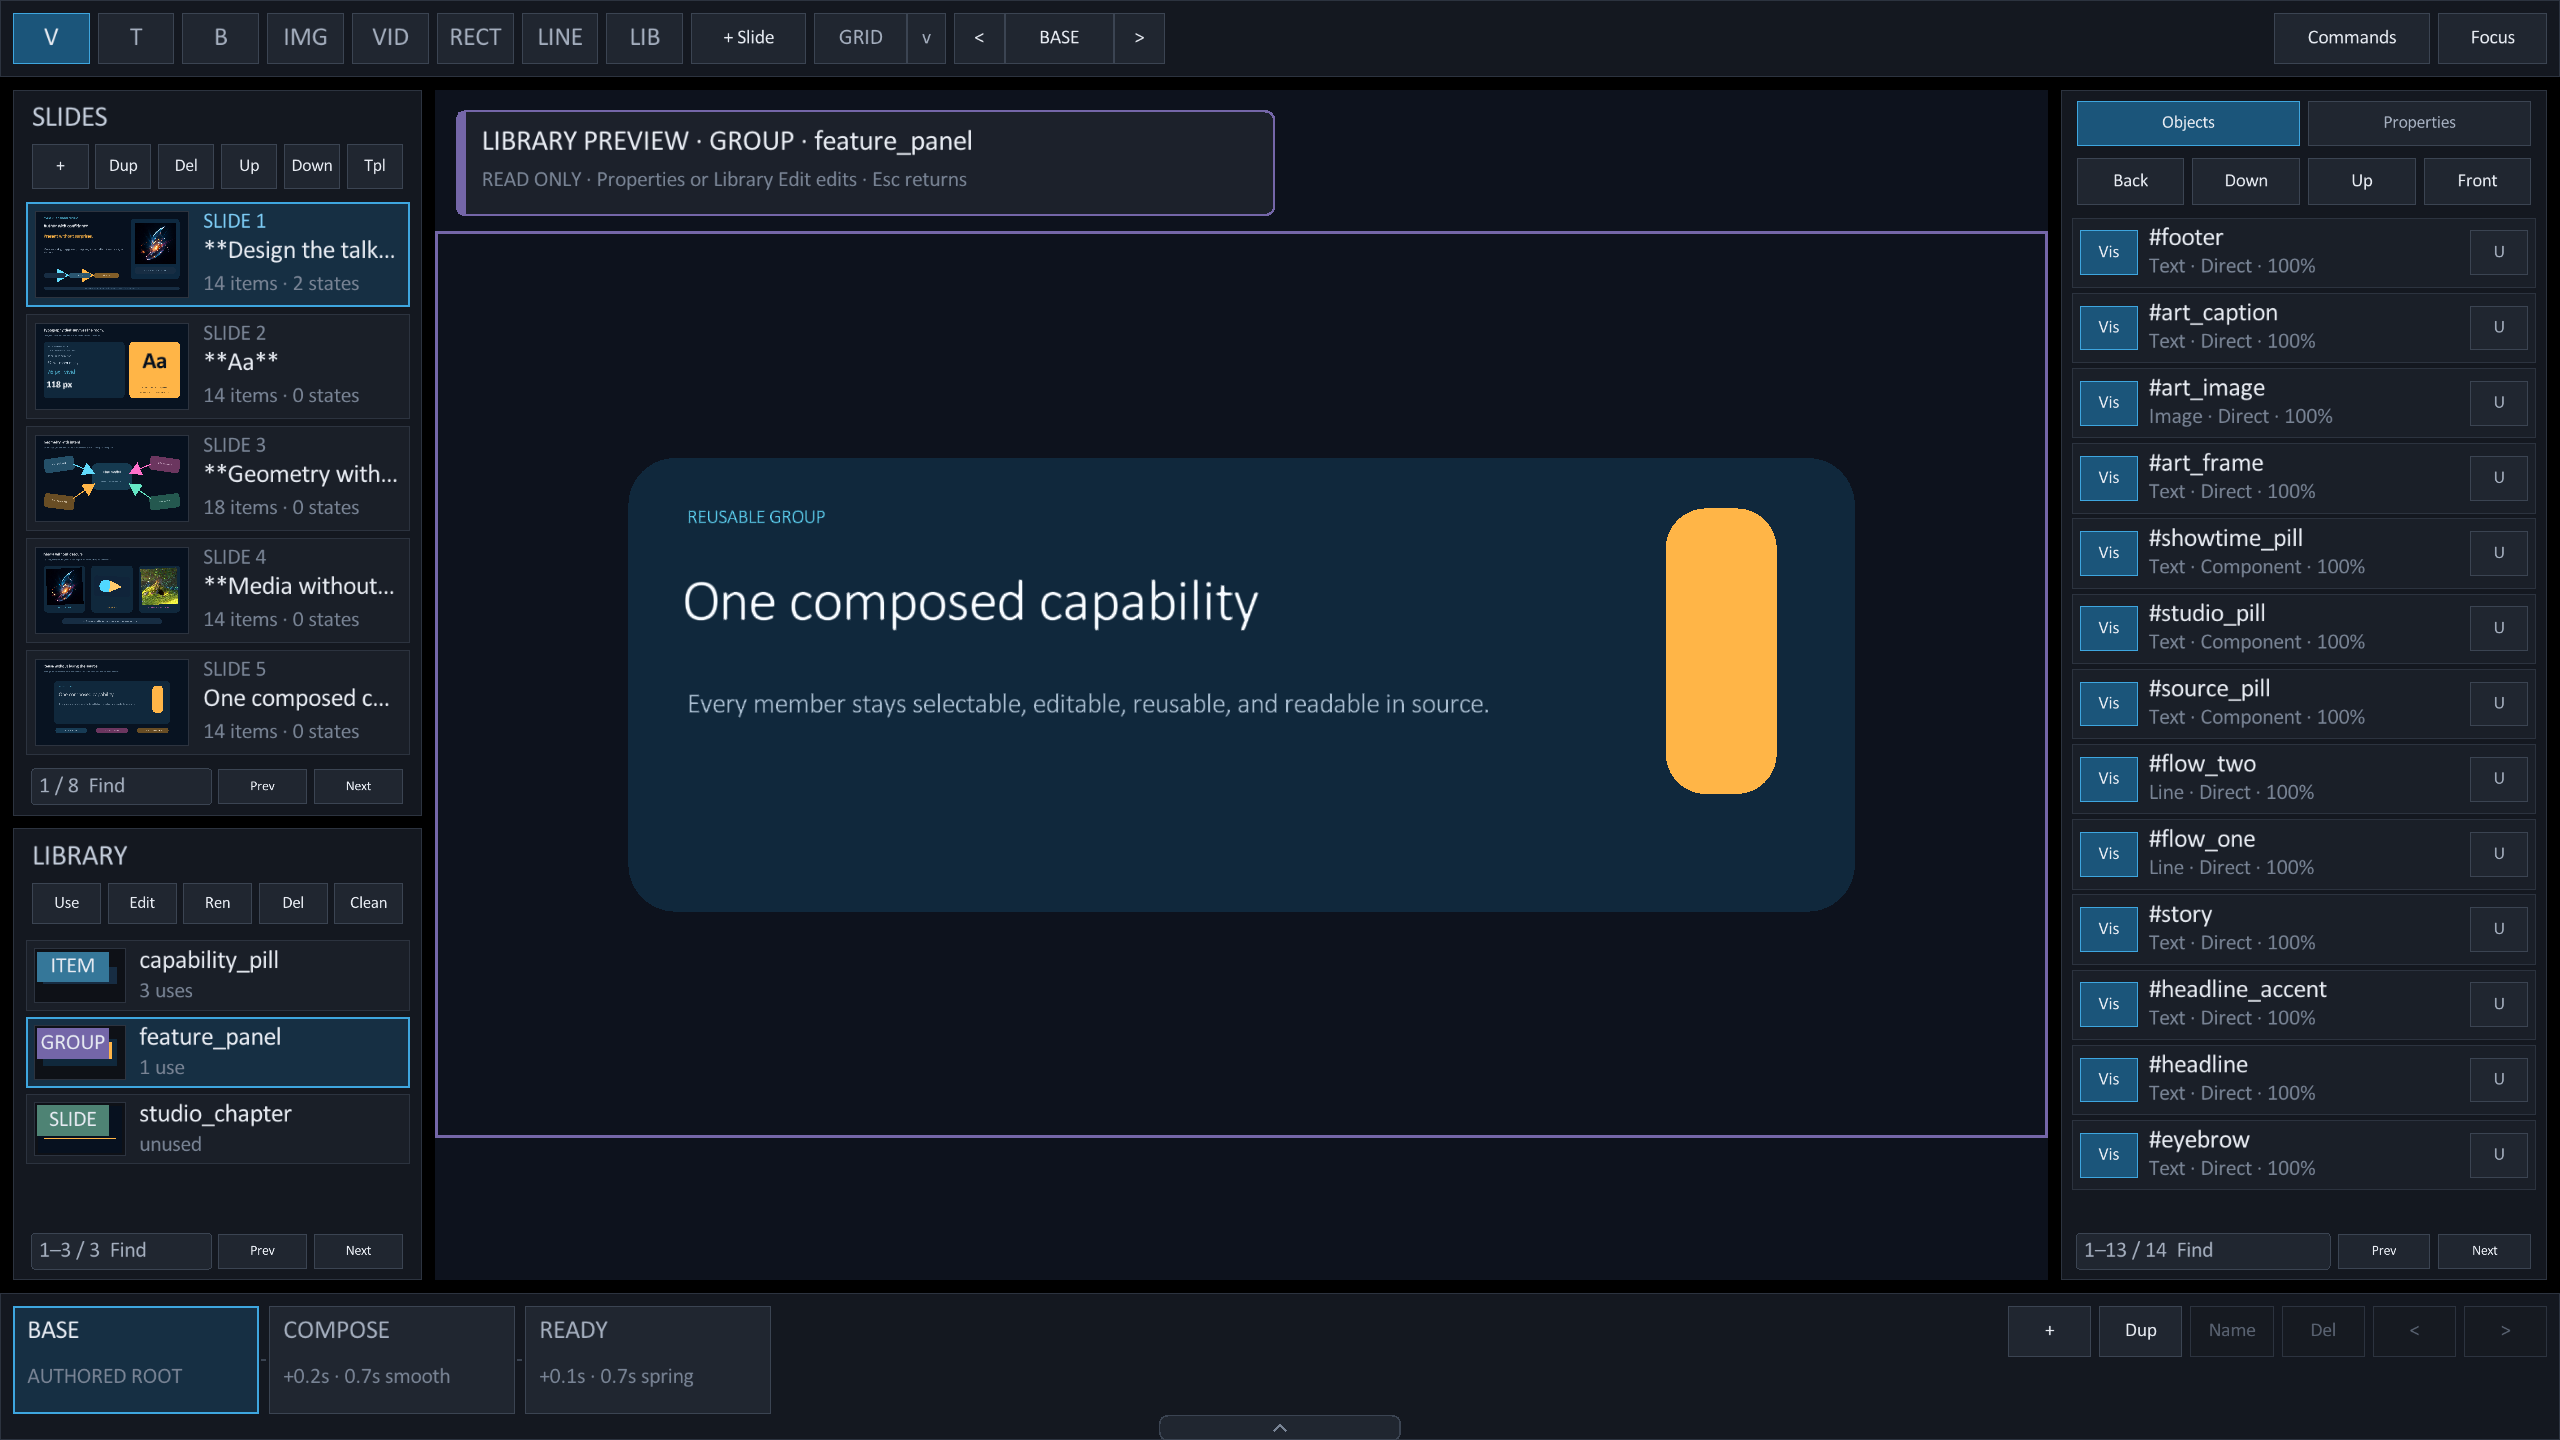Image resolution: width=2560 pixels, height=1440 pixels.
Task: Rename library entry with Ren
Action: point(217,903)
